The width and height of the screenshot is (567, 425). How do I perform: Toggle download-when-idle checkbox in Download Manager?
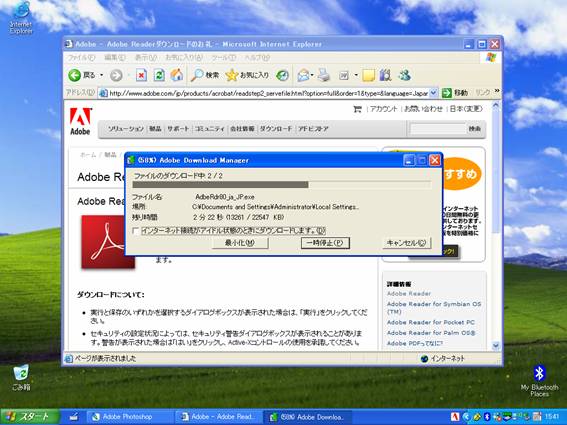point(136,231)
